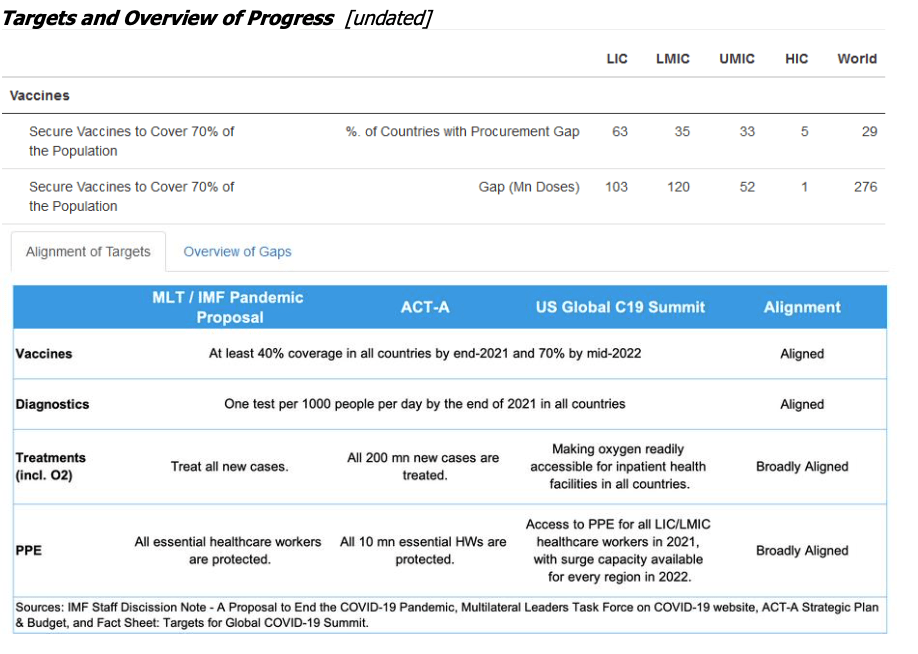The width and height of the screenshot is (918, 654).
Task: Select the MLT / IMF Pandemic Proposal header
Action: coord(228,307)
